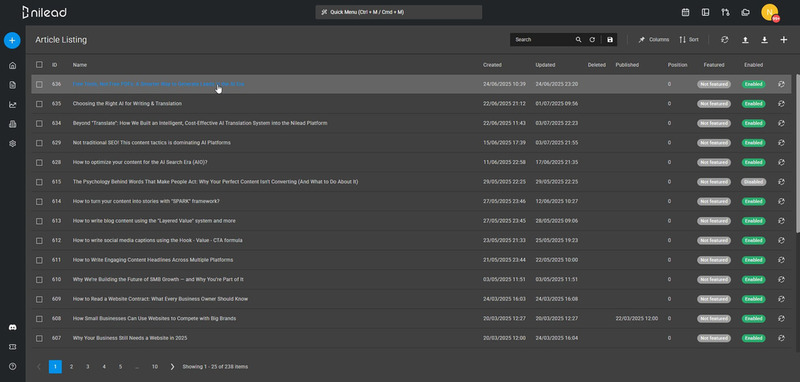Toggle the Enabled badge on article 636
The height and width of the screenshot is (382, 800).
(753, 84)
